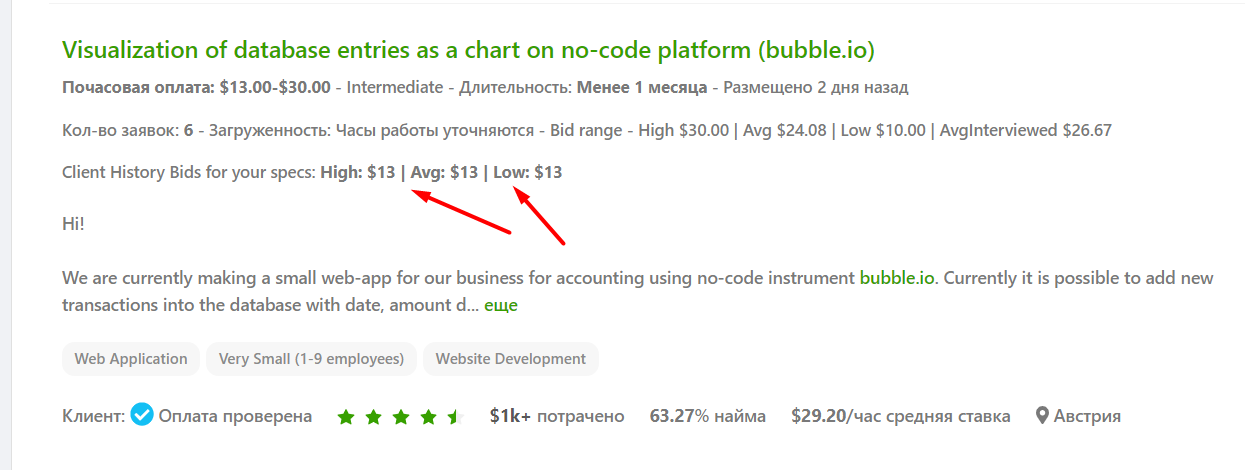Open the bubble.io chart visualization job title

click(468, 50)
